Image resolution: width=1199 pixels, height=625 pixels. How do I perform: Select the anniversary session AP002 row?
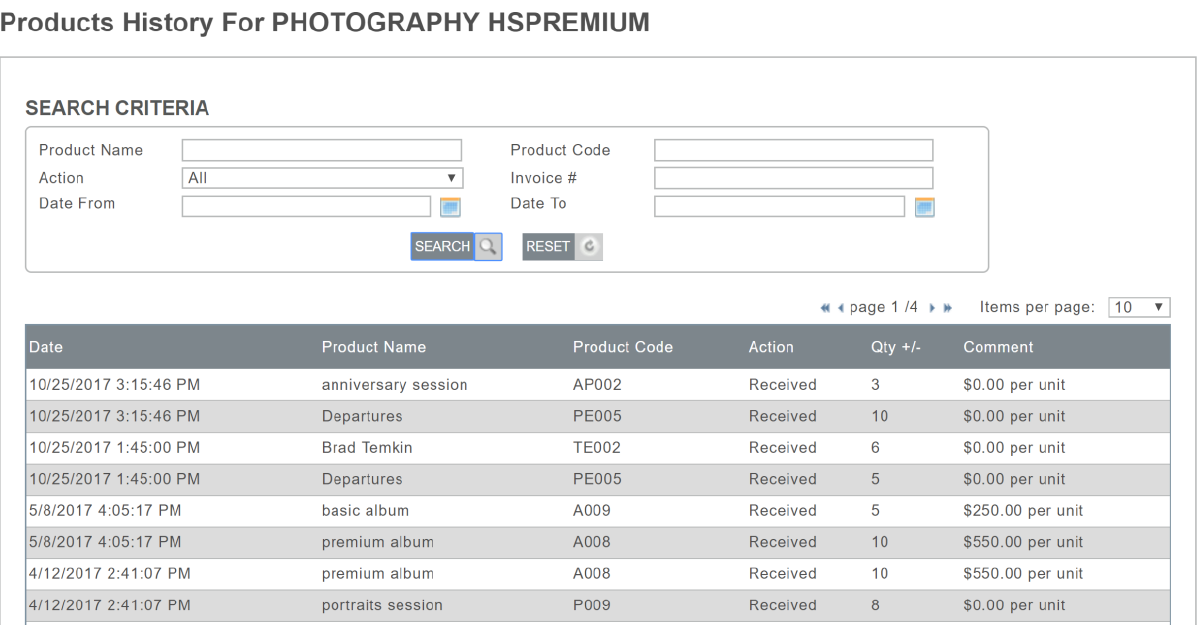(x=395, y=384)
